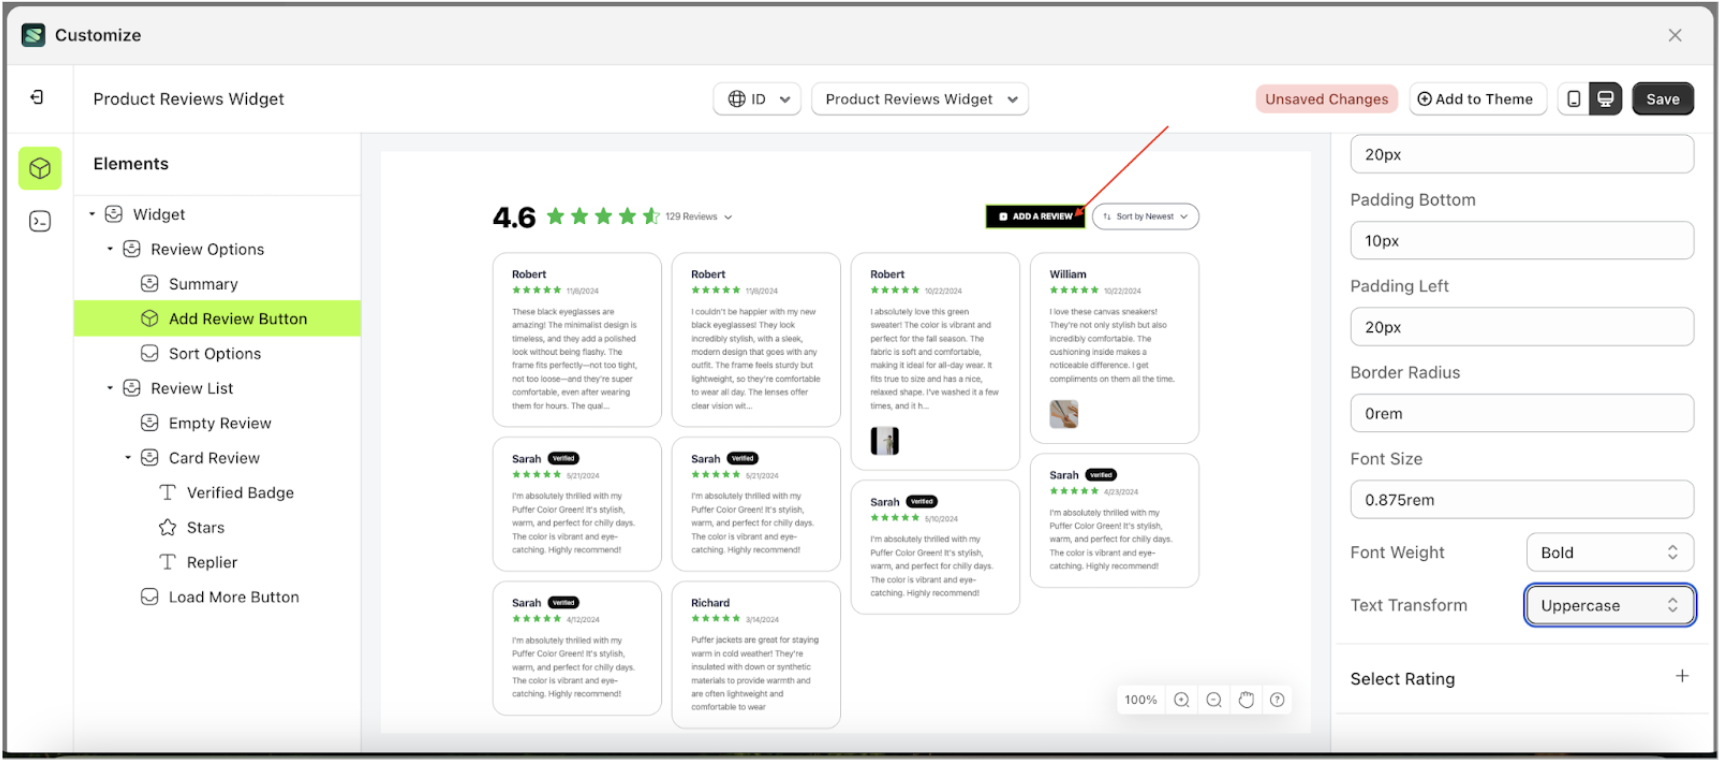Viewport: 1720px width, 760px height.
Task: Click the Load More Button icon
Action: (x=149, y=597)
